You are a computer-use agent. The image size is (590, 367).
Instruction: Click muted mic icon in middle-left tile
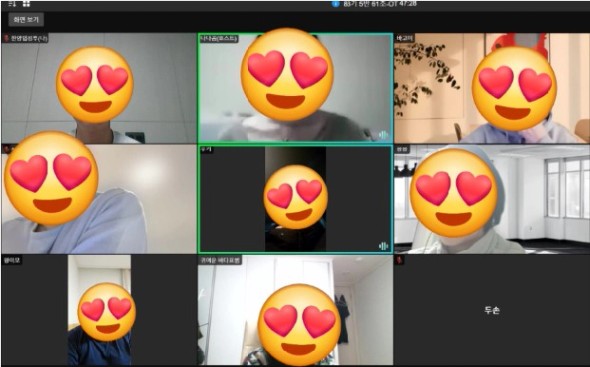tap(6, 149)
